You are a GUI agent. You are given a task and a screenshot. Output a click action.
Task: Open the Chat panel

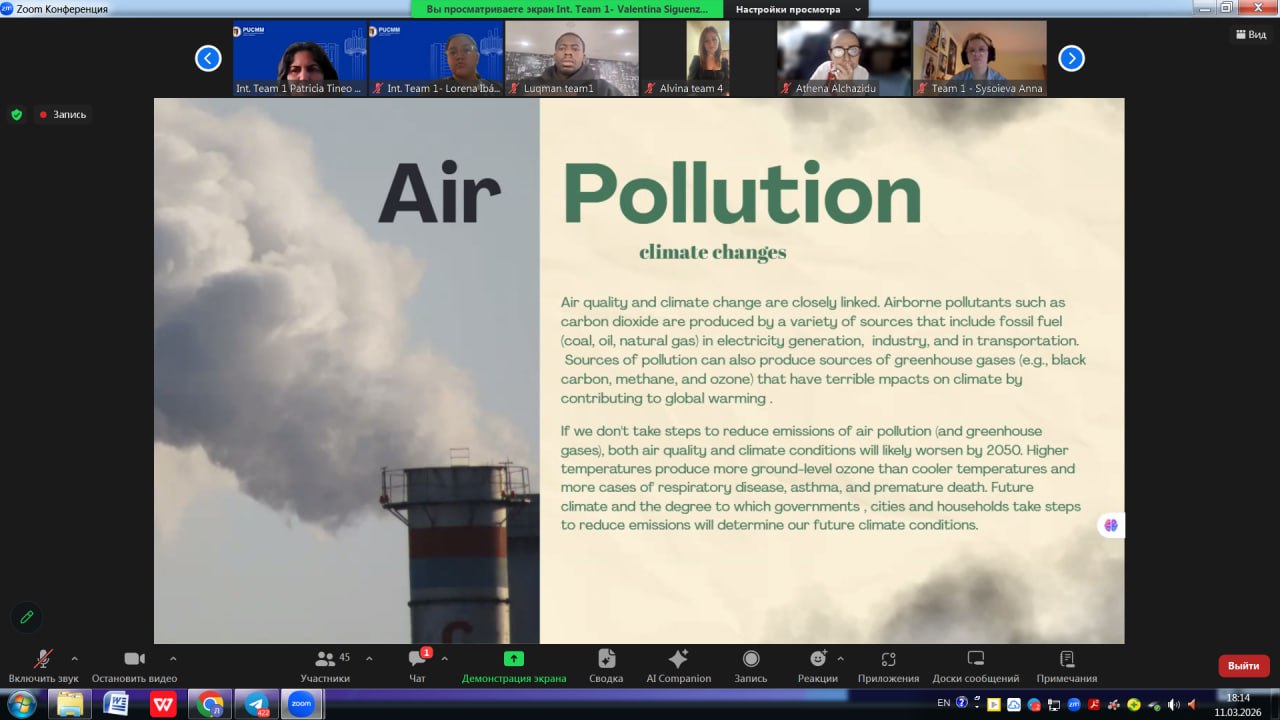click(x=417, y=666)
